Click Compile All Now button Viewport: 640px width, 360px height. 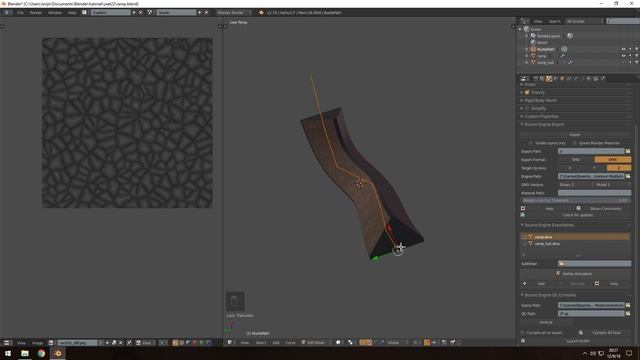coord(603,333)
